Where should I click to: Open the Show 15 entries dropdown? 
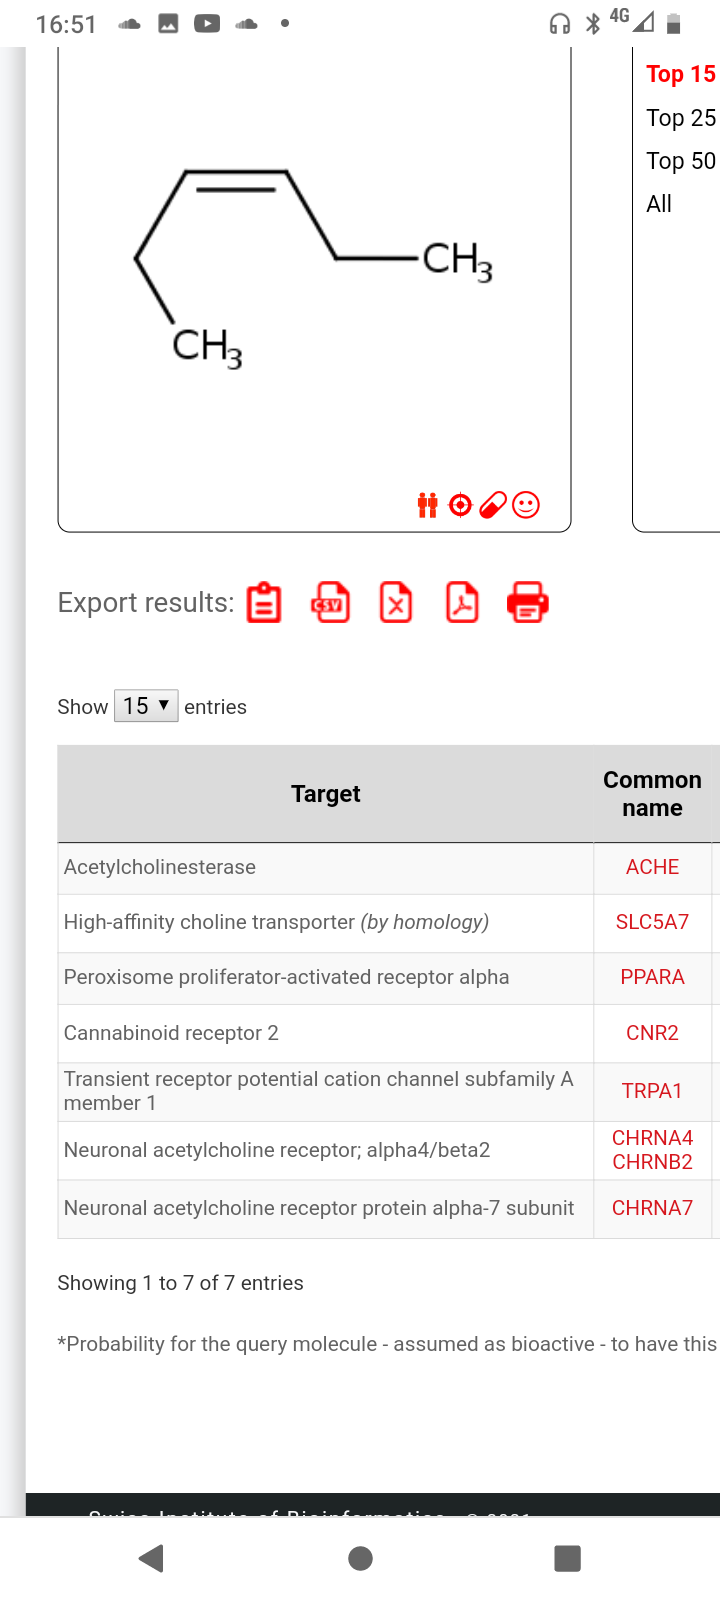146,706
